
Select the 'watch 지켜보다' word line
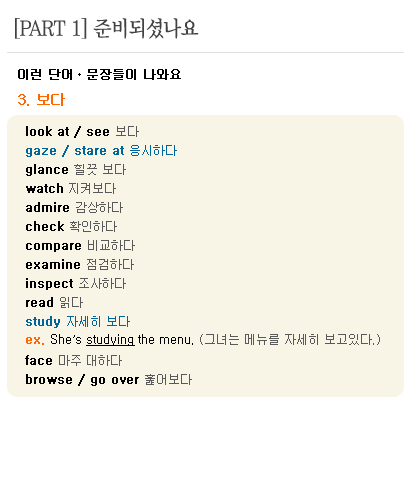tap(71, 189)
